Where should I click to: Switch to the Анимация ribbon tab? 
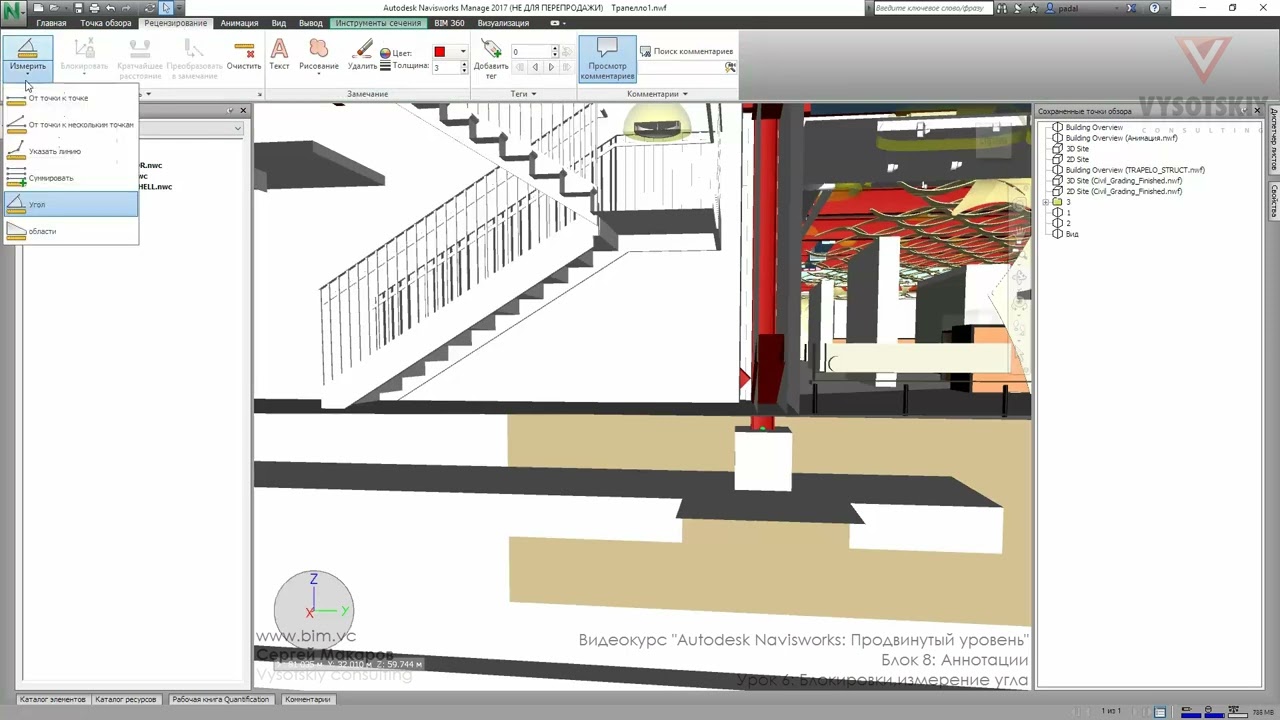[239, 23]
